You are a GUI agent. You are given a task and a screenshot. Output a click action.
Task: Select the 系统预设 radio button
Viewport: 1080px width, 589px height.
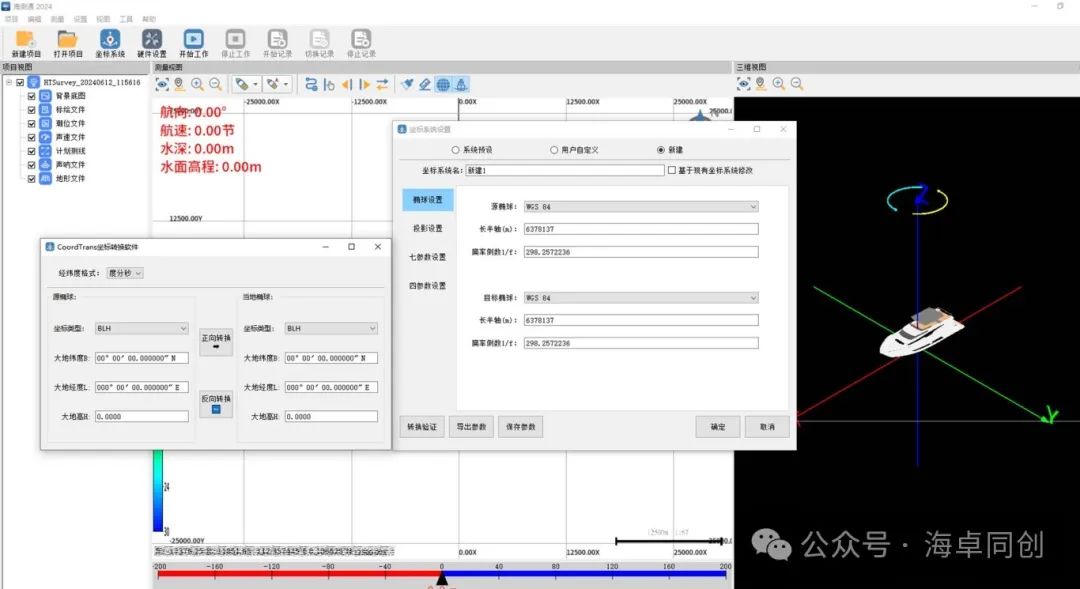point(456,150)
